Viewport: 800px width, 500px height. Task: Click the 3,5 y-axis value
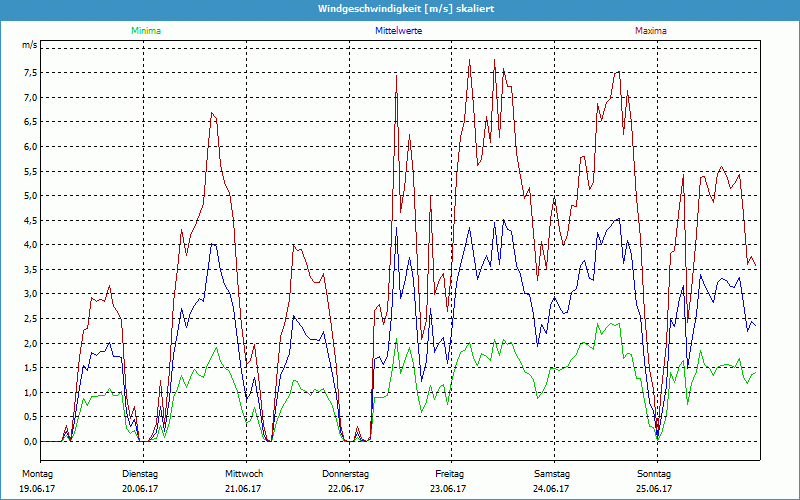[x=31, y=269]
